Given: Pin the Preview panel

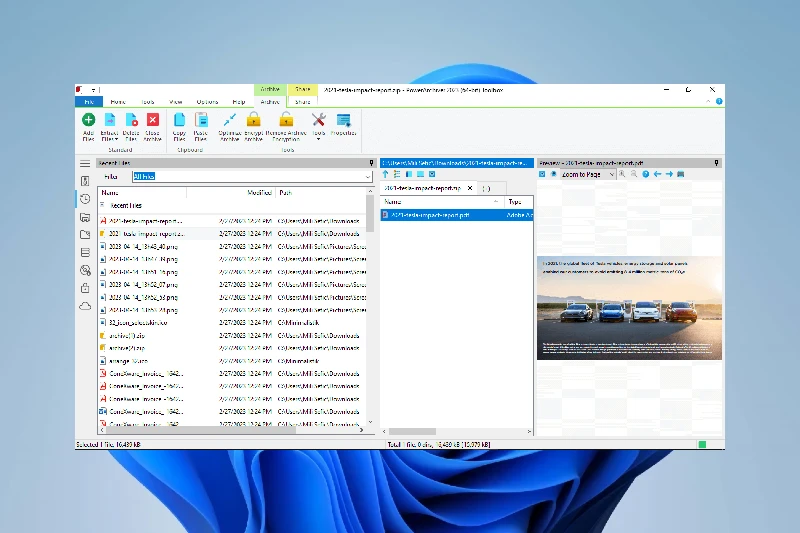Looking at the screenshot, I should click(716, 163).
